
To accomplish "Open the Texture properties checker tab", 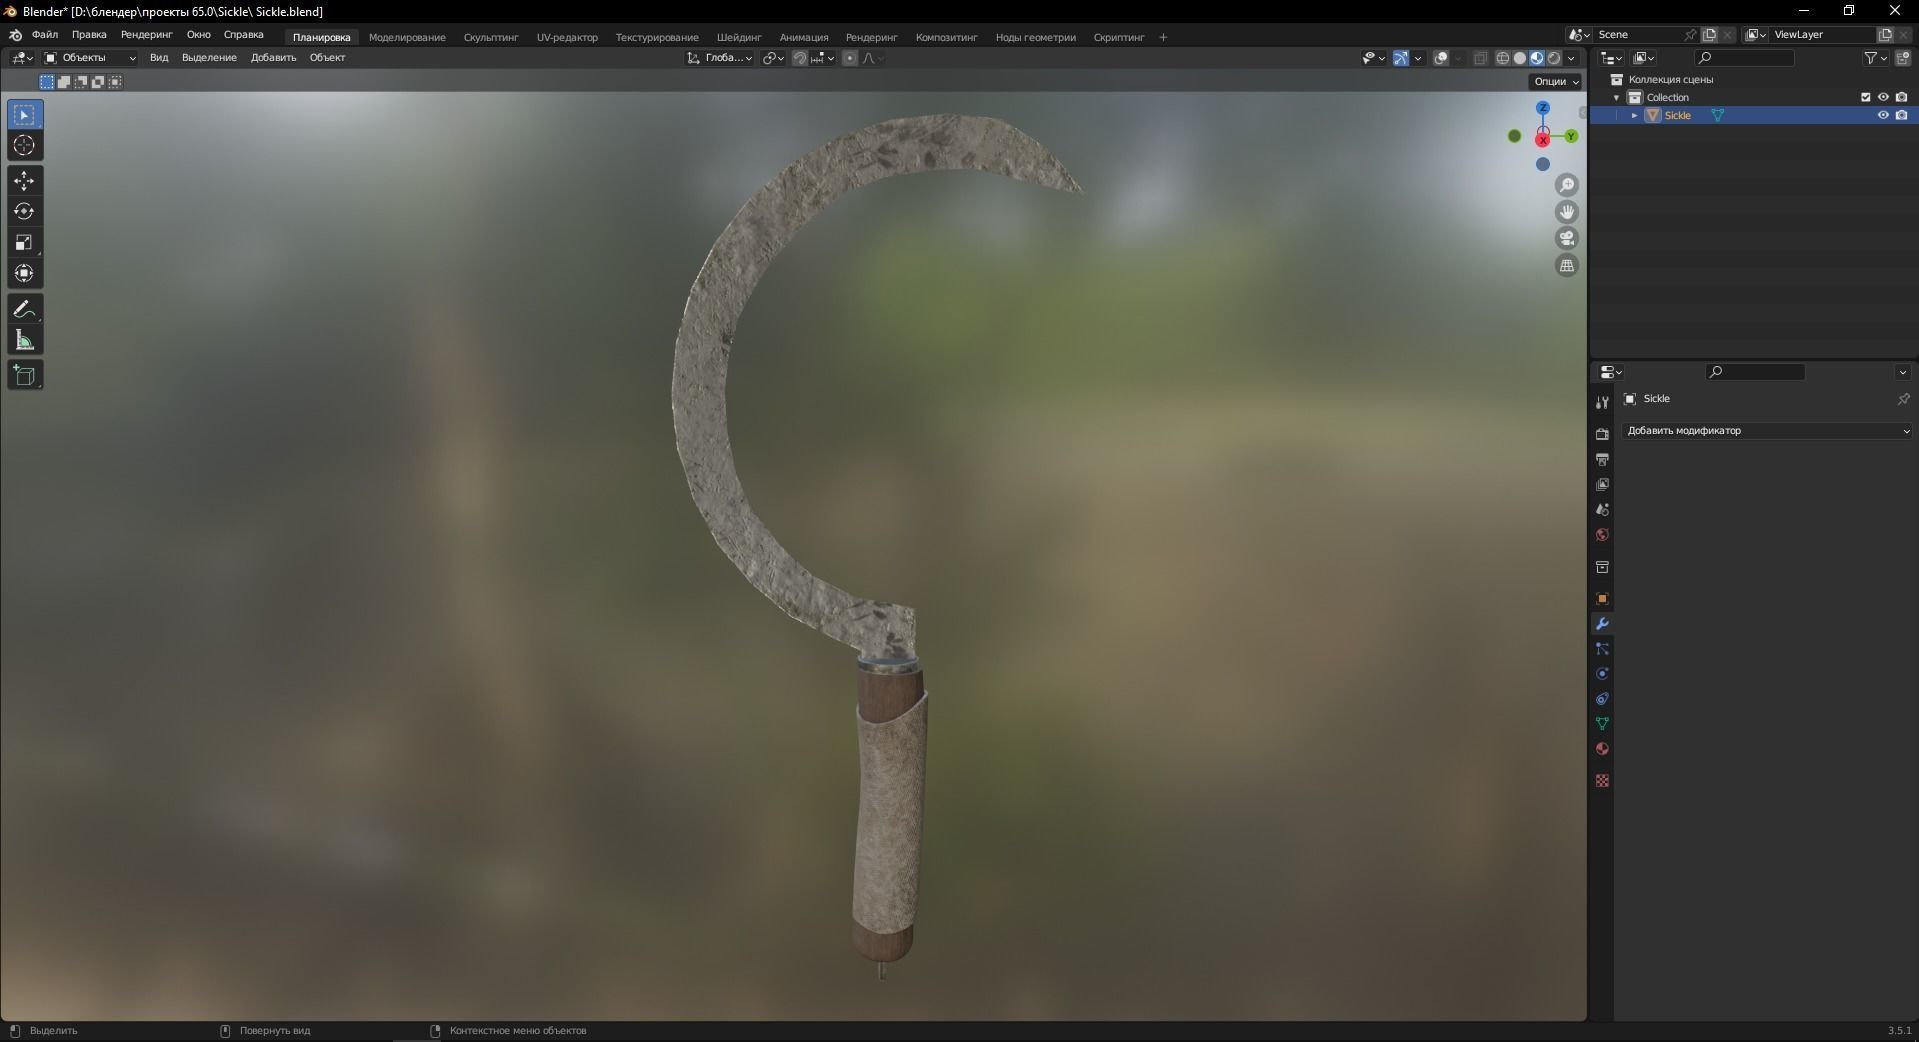I will point(1602,780).
